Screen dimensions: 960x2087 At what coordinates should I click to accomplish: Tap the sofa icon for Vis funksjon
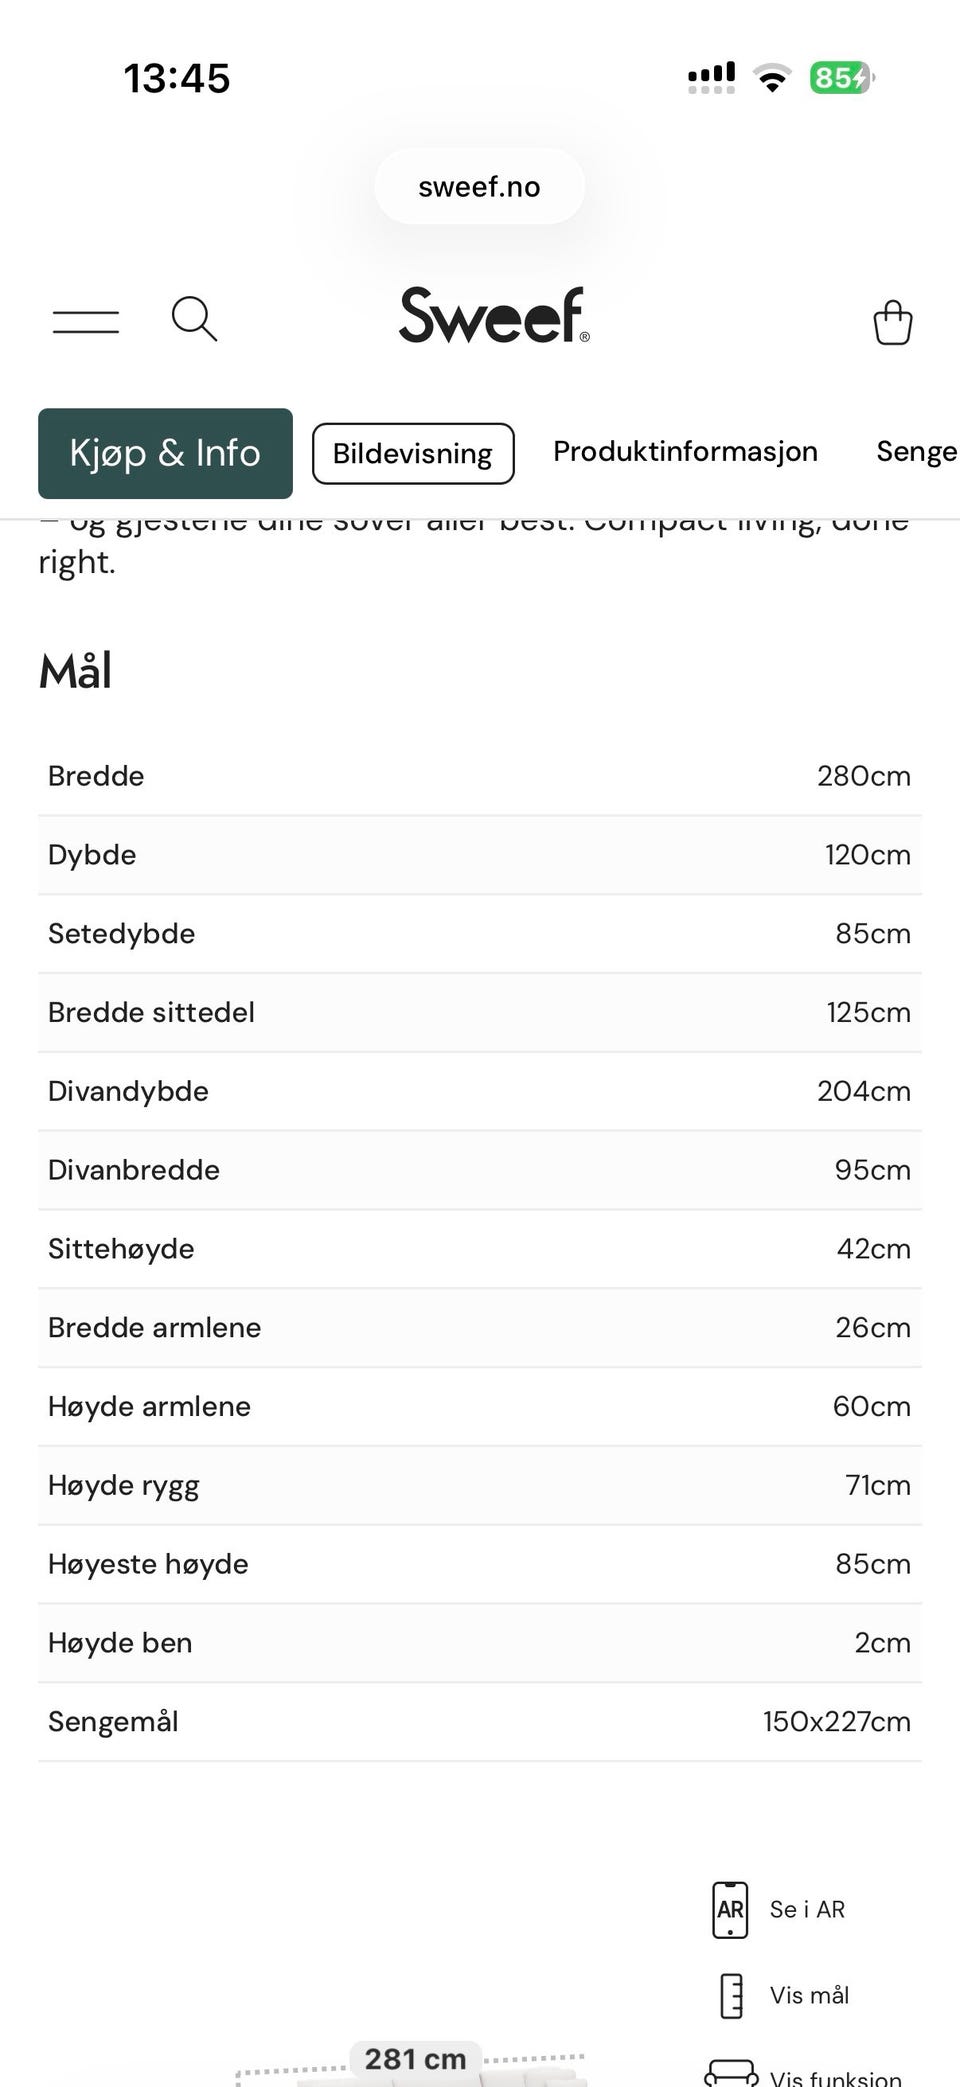pyautogui.click(x=731, y=2072)
